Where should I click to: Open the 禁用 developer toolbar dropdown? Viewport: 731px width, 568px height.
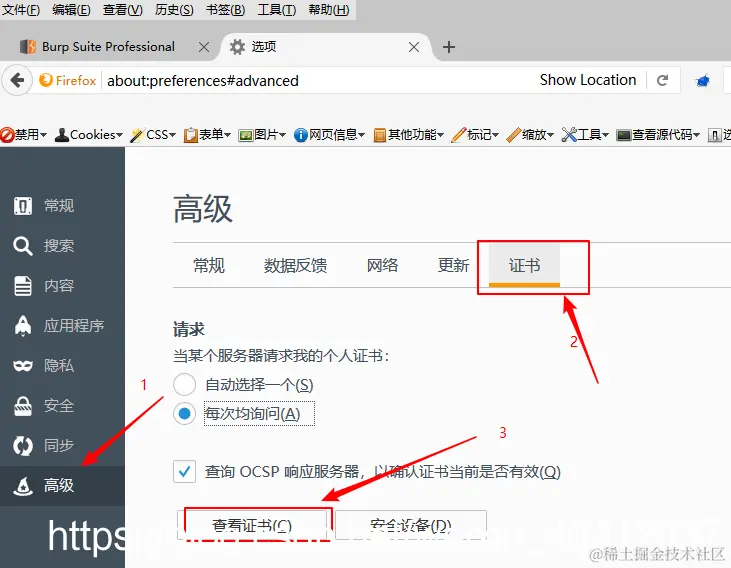[24, 134]
